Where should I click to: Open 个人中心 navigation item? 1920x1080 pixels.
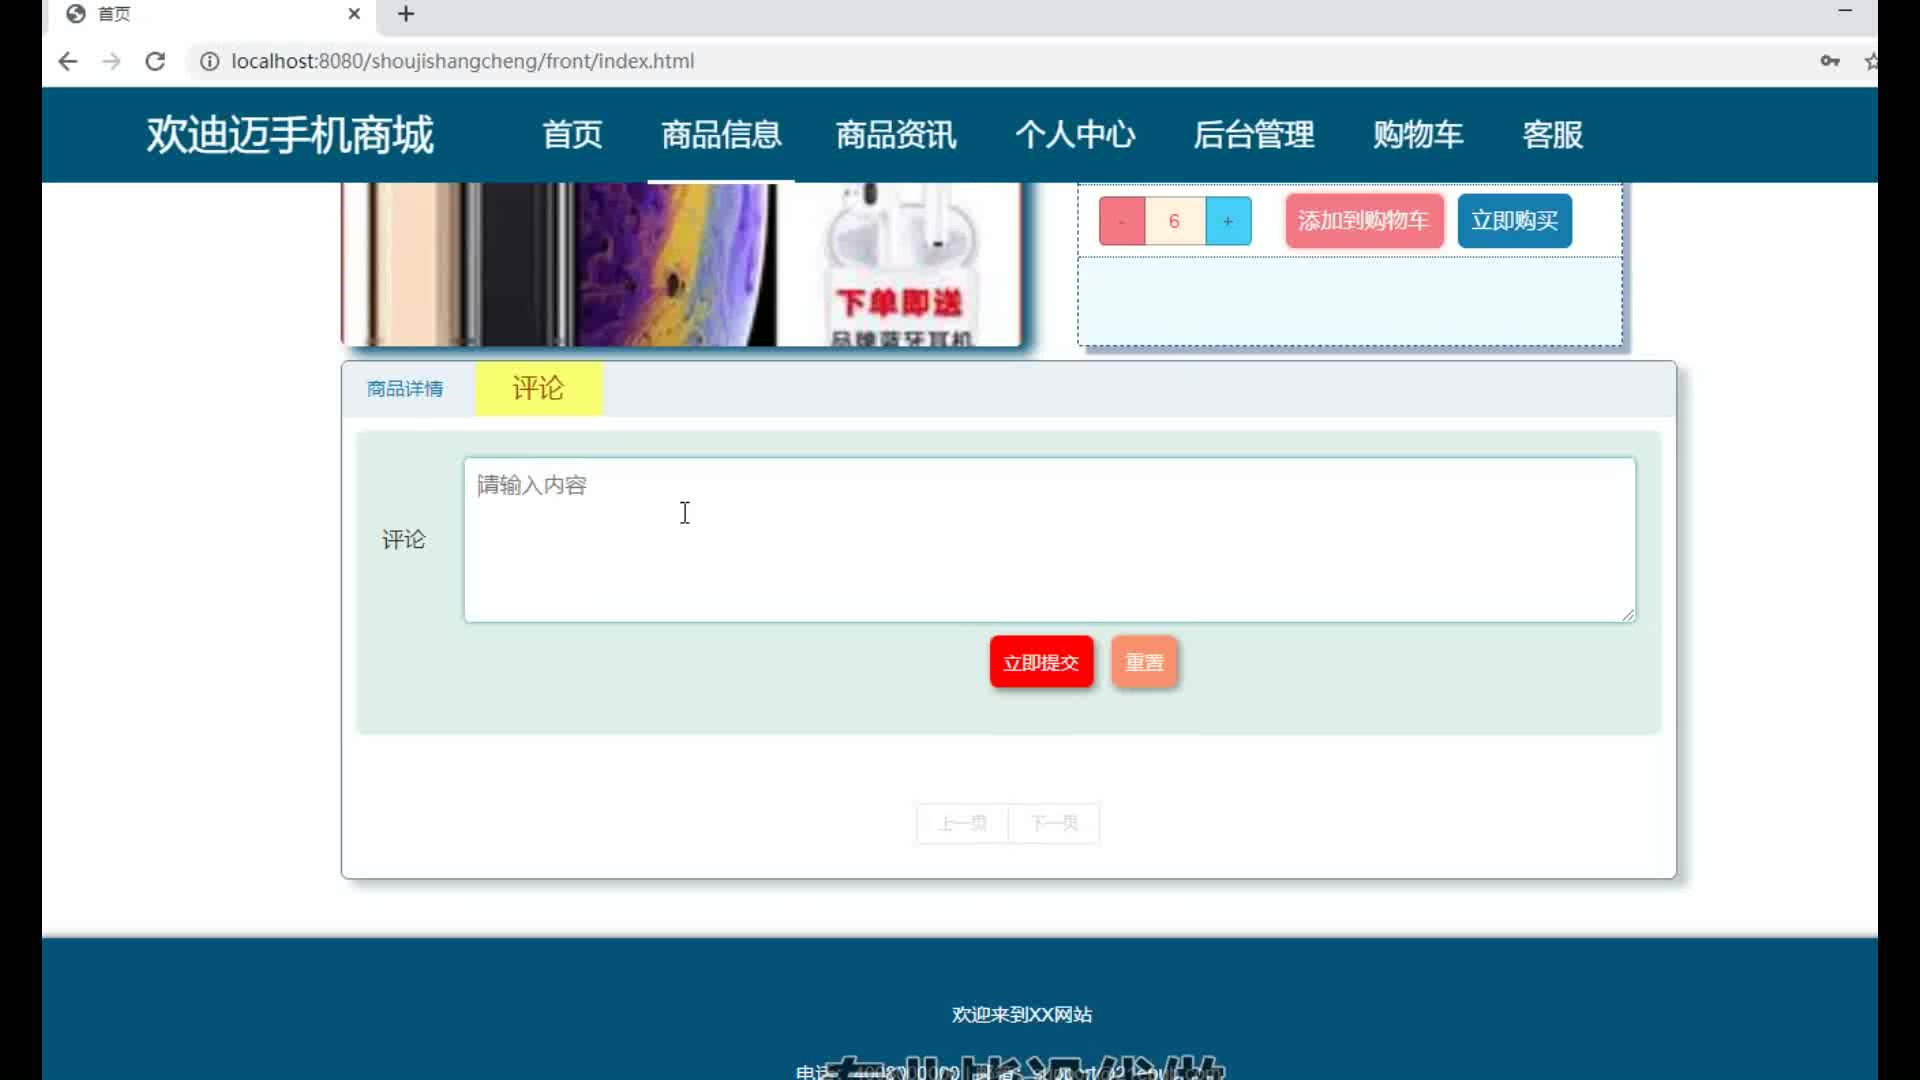tap(1075, 134)
